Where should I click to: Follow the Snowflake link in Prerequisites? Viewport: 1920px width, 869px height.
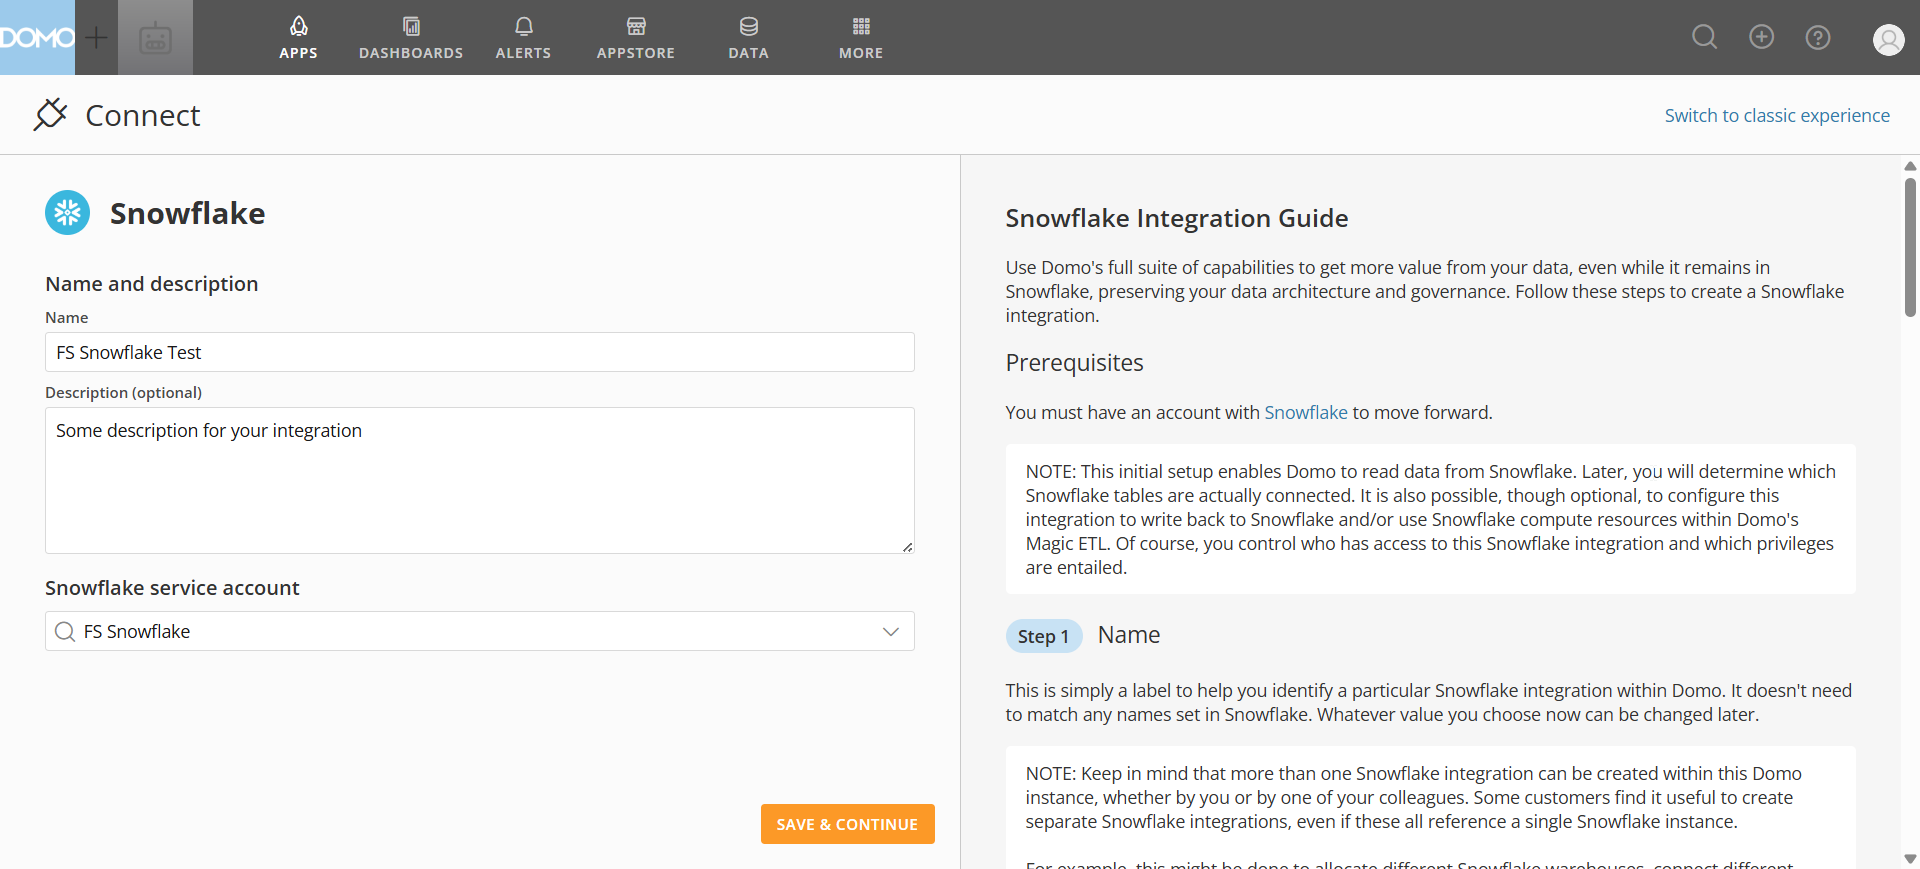(x=1305, y=413)
